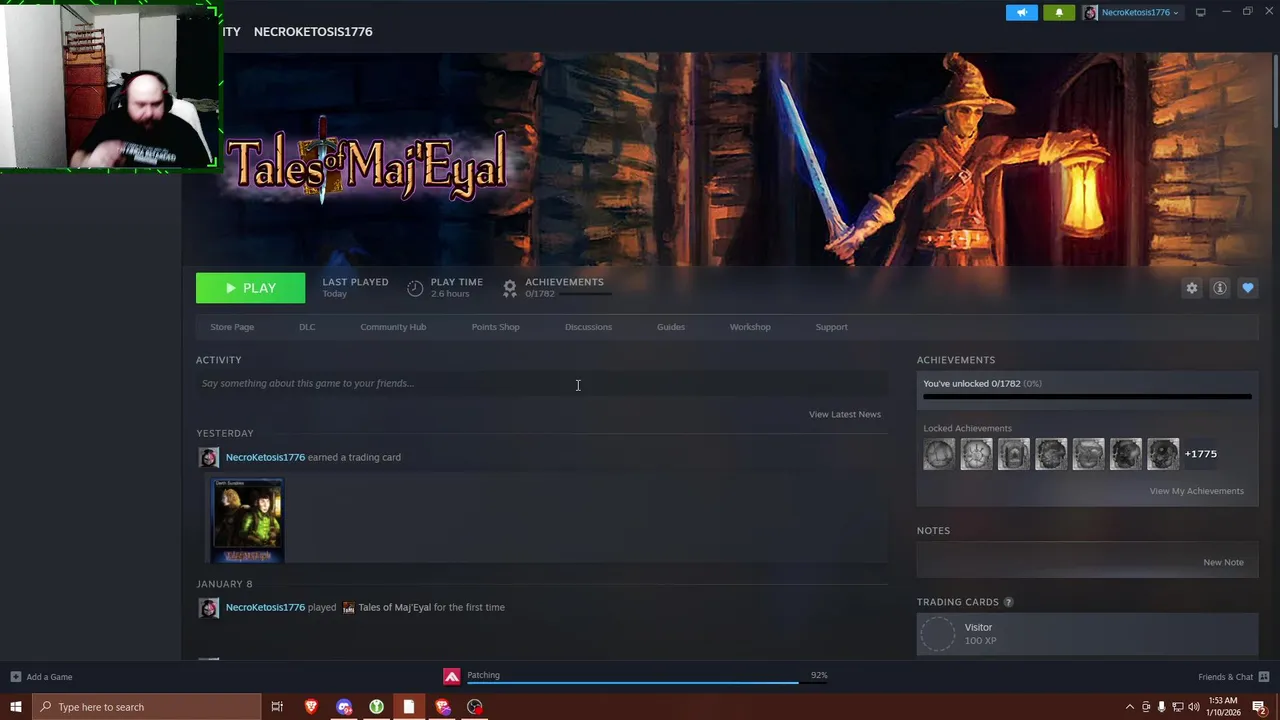
Task: Open Windows Start menu
Action: pos(15,707)
